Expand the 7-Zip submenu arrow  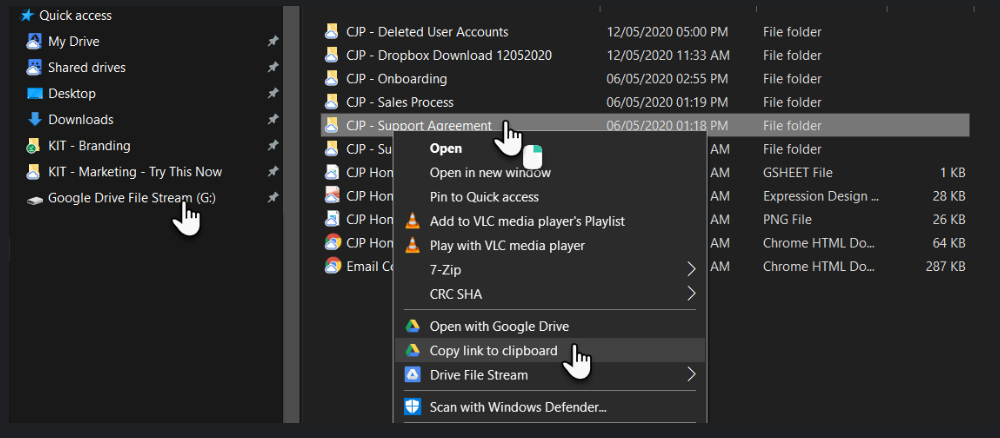691,270
